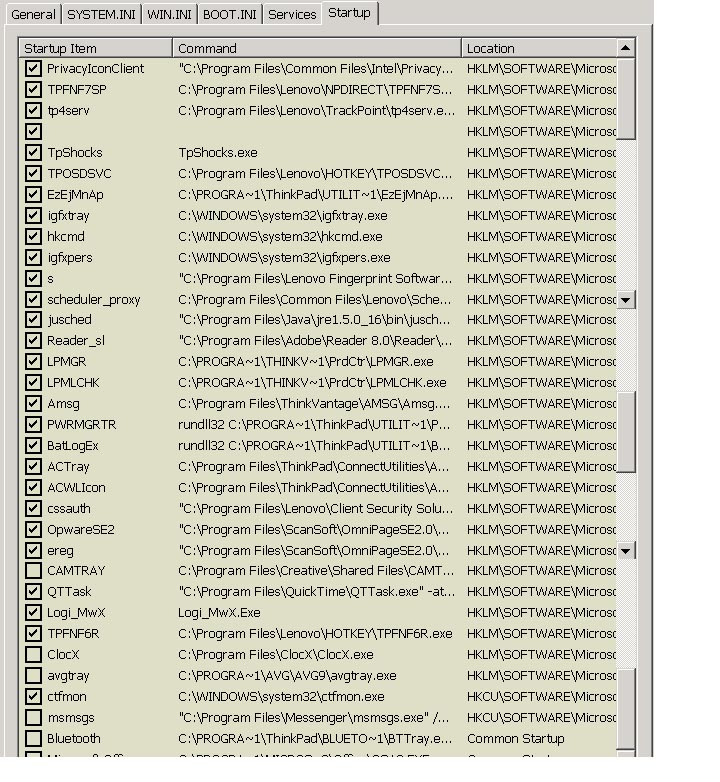Select the cssauth item name
This screenshot has height=782, width=720.
(69, 509)
